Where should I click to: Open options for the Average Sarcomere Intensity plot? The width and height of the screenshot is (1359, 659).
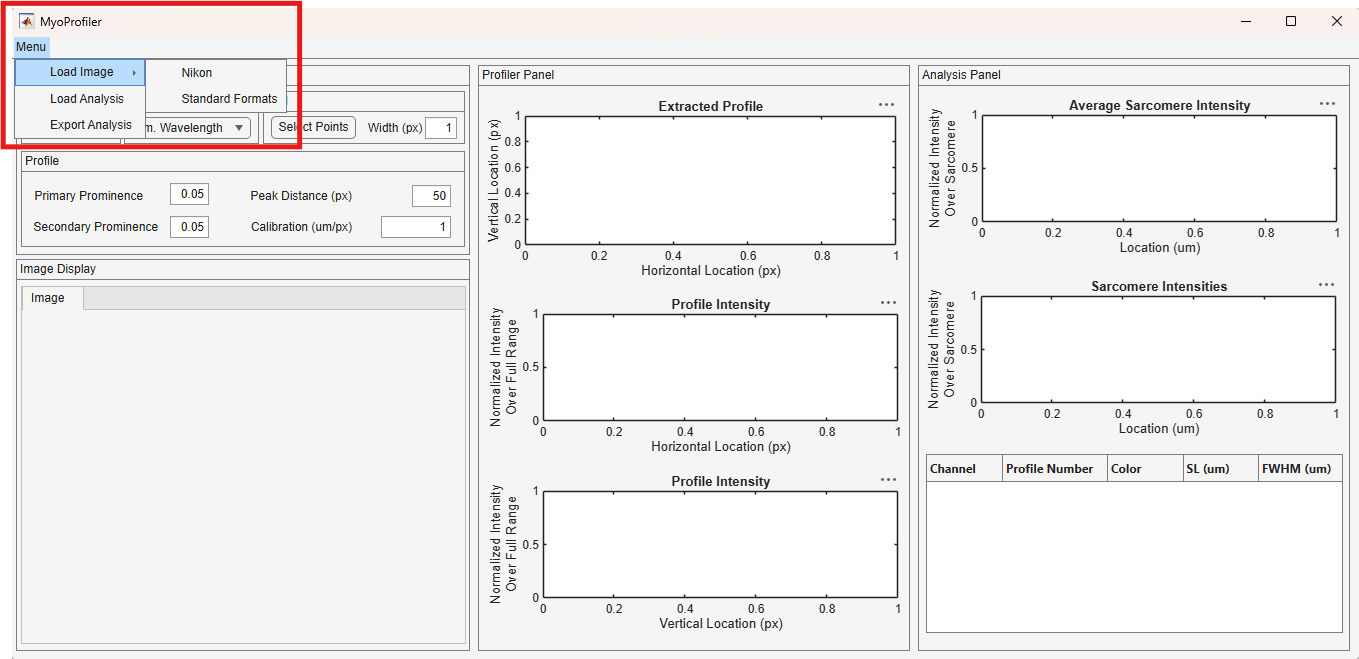1327,103
